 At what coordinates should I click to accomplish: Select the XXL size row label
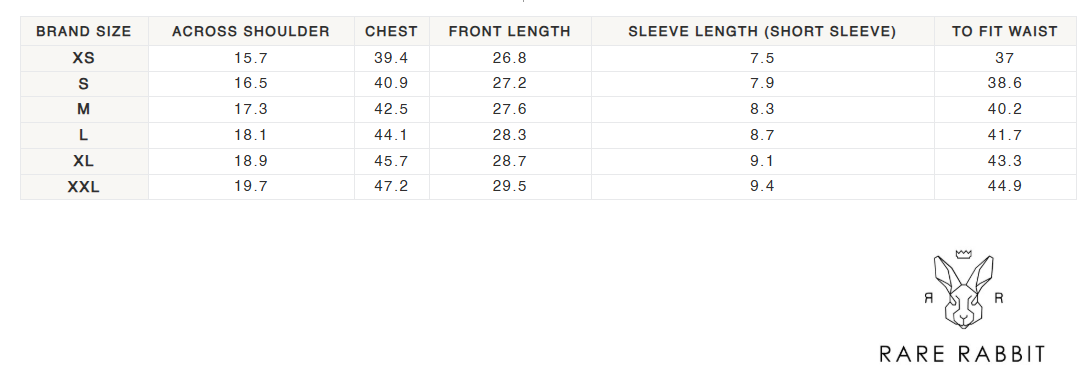click(83, 187)
